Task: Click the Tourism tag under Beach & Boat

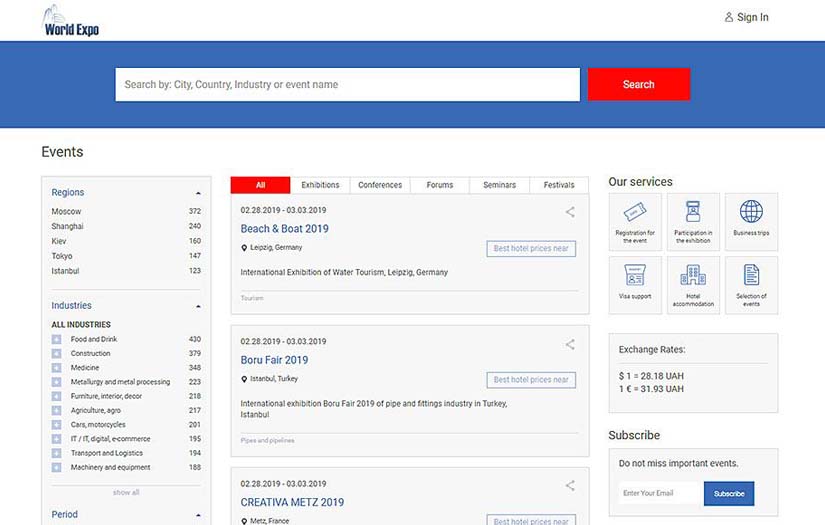Action: (251, 298)
